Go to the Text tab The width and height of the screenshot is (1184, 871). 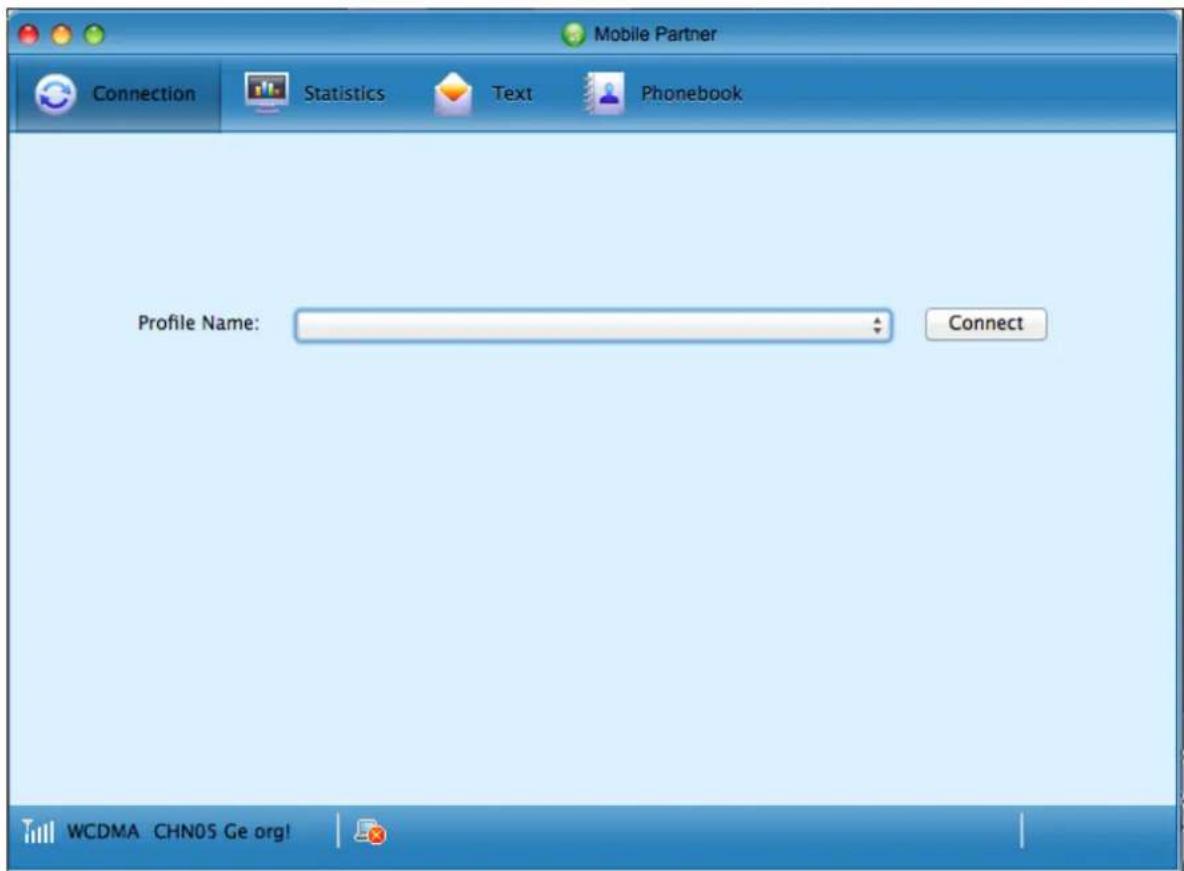[x=483, y=94]
